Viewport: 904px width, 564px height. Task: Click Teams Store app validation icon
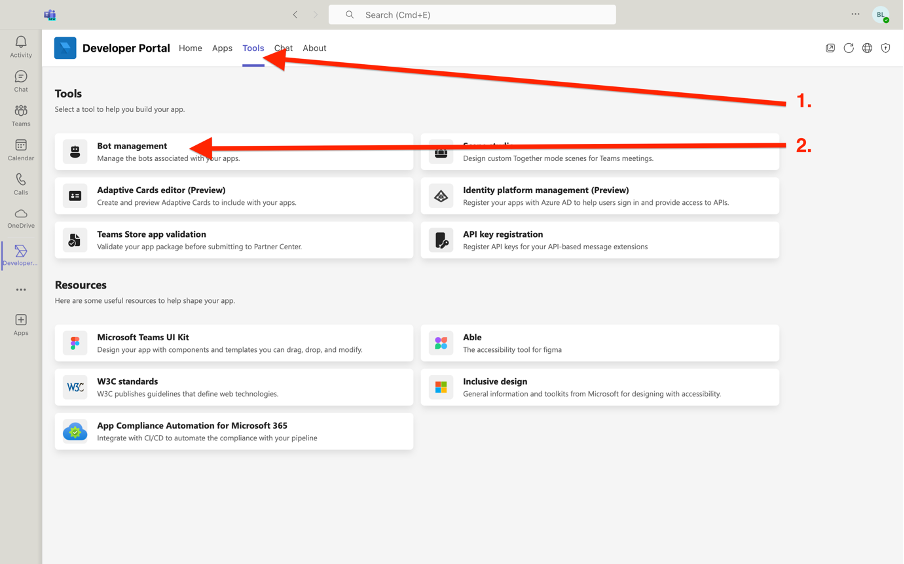pyautogui.click(x=75, y=240)
